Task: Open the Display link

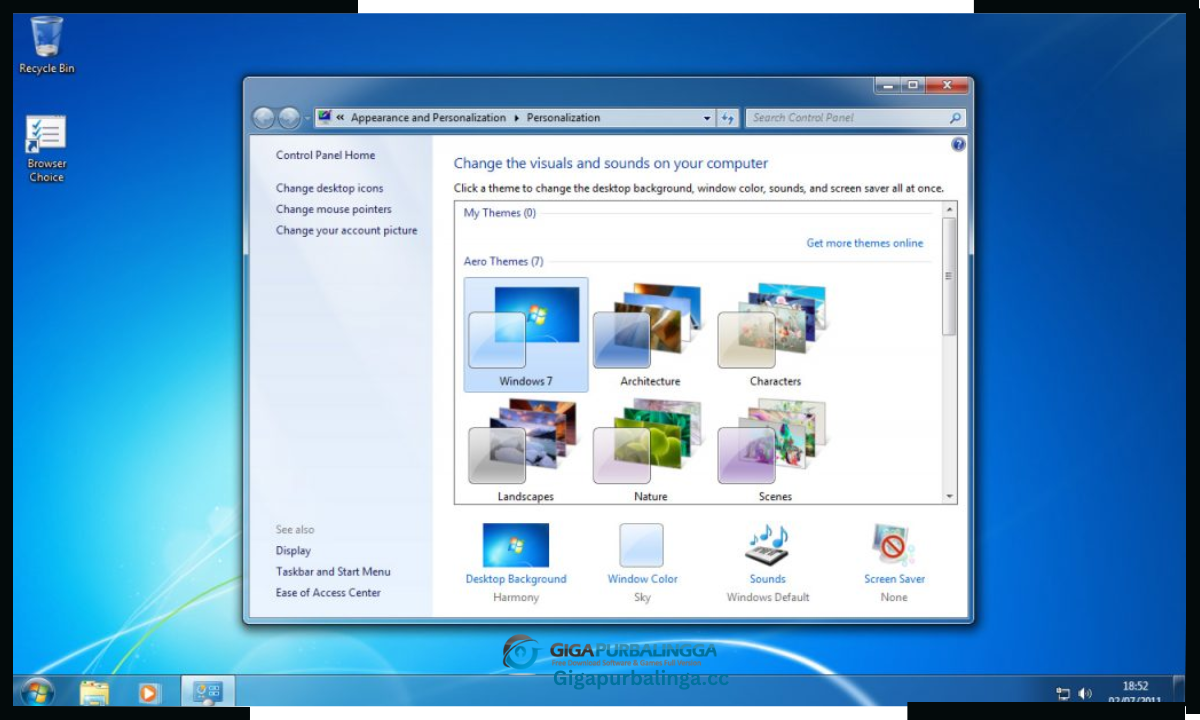Action: click(293, 551)
